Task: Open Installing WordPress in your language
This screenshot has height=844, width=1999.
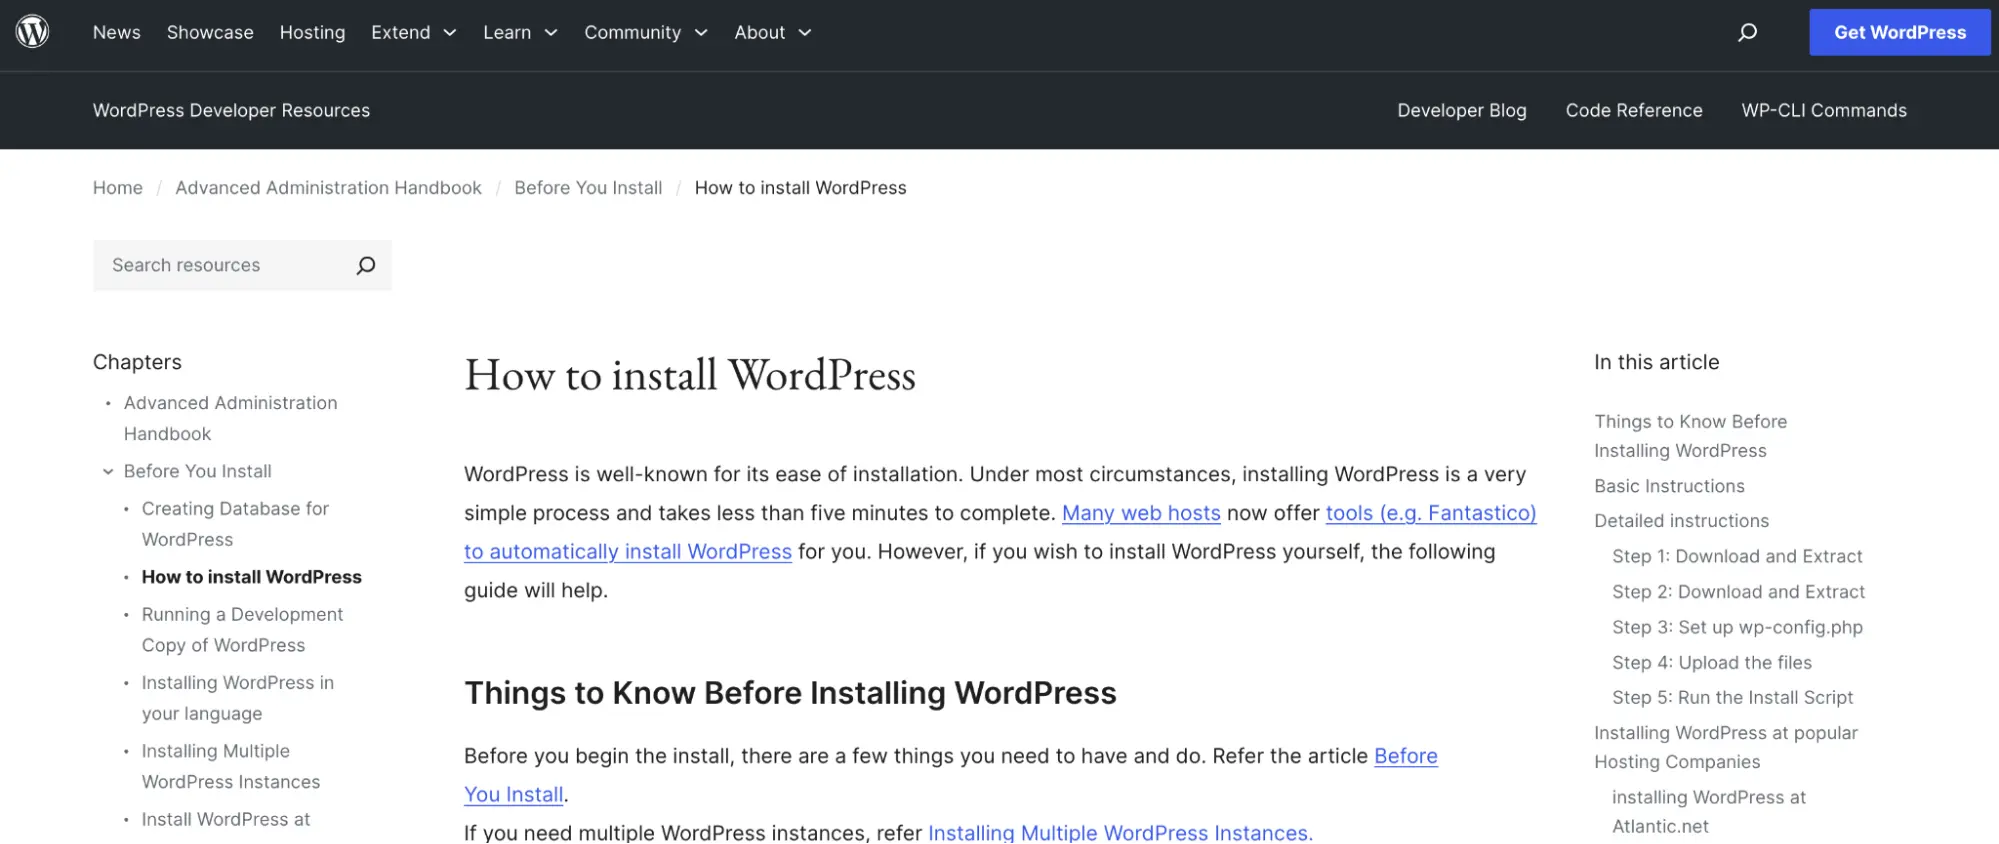Action: [x=238, y=698]
